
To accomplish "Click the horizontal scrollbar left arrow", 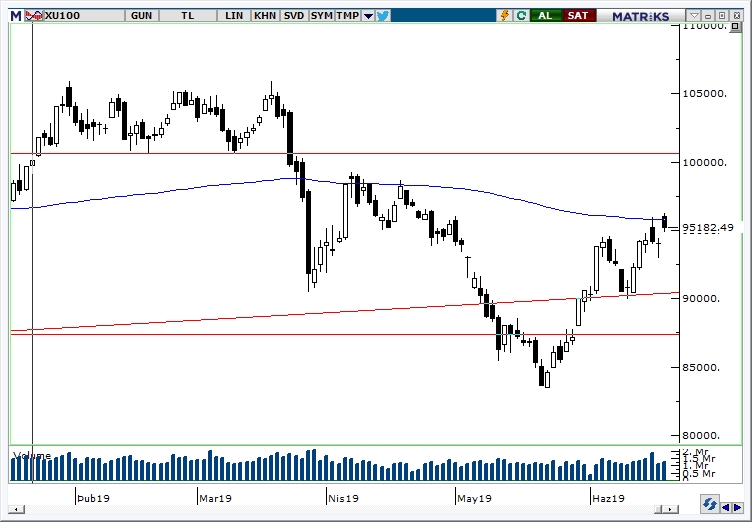I will pos(16,509).
